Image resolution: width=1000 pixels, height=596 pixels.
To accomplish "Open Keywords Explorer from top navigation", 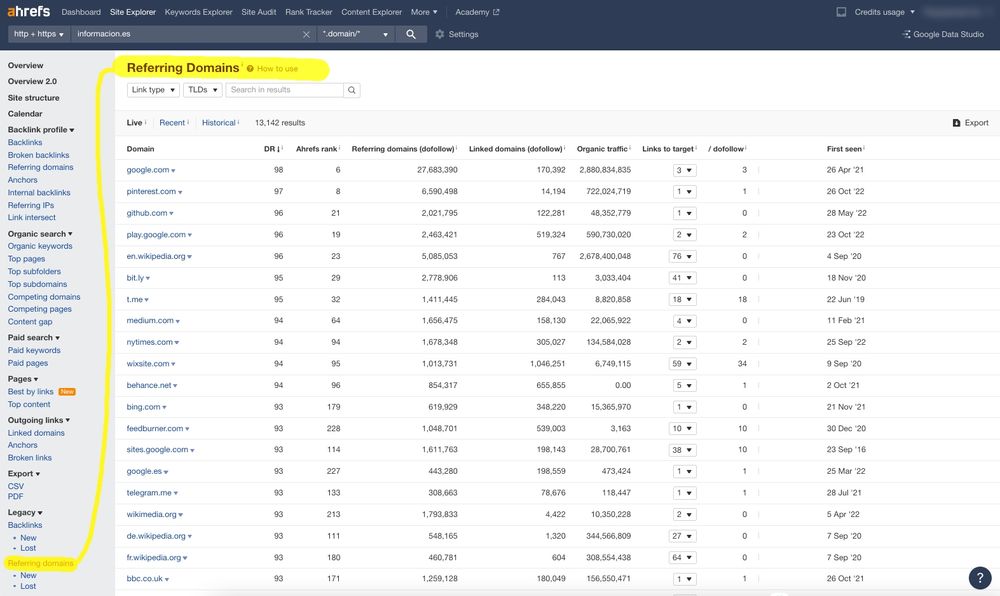I will pyautogui.click(x=198, y=12).
